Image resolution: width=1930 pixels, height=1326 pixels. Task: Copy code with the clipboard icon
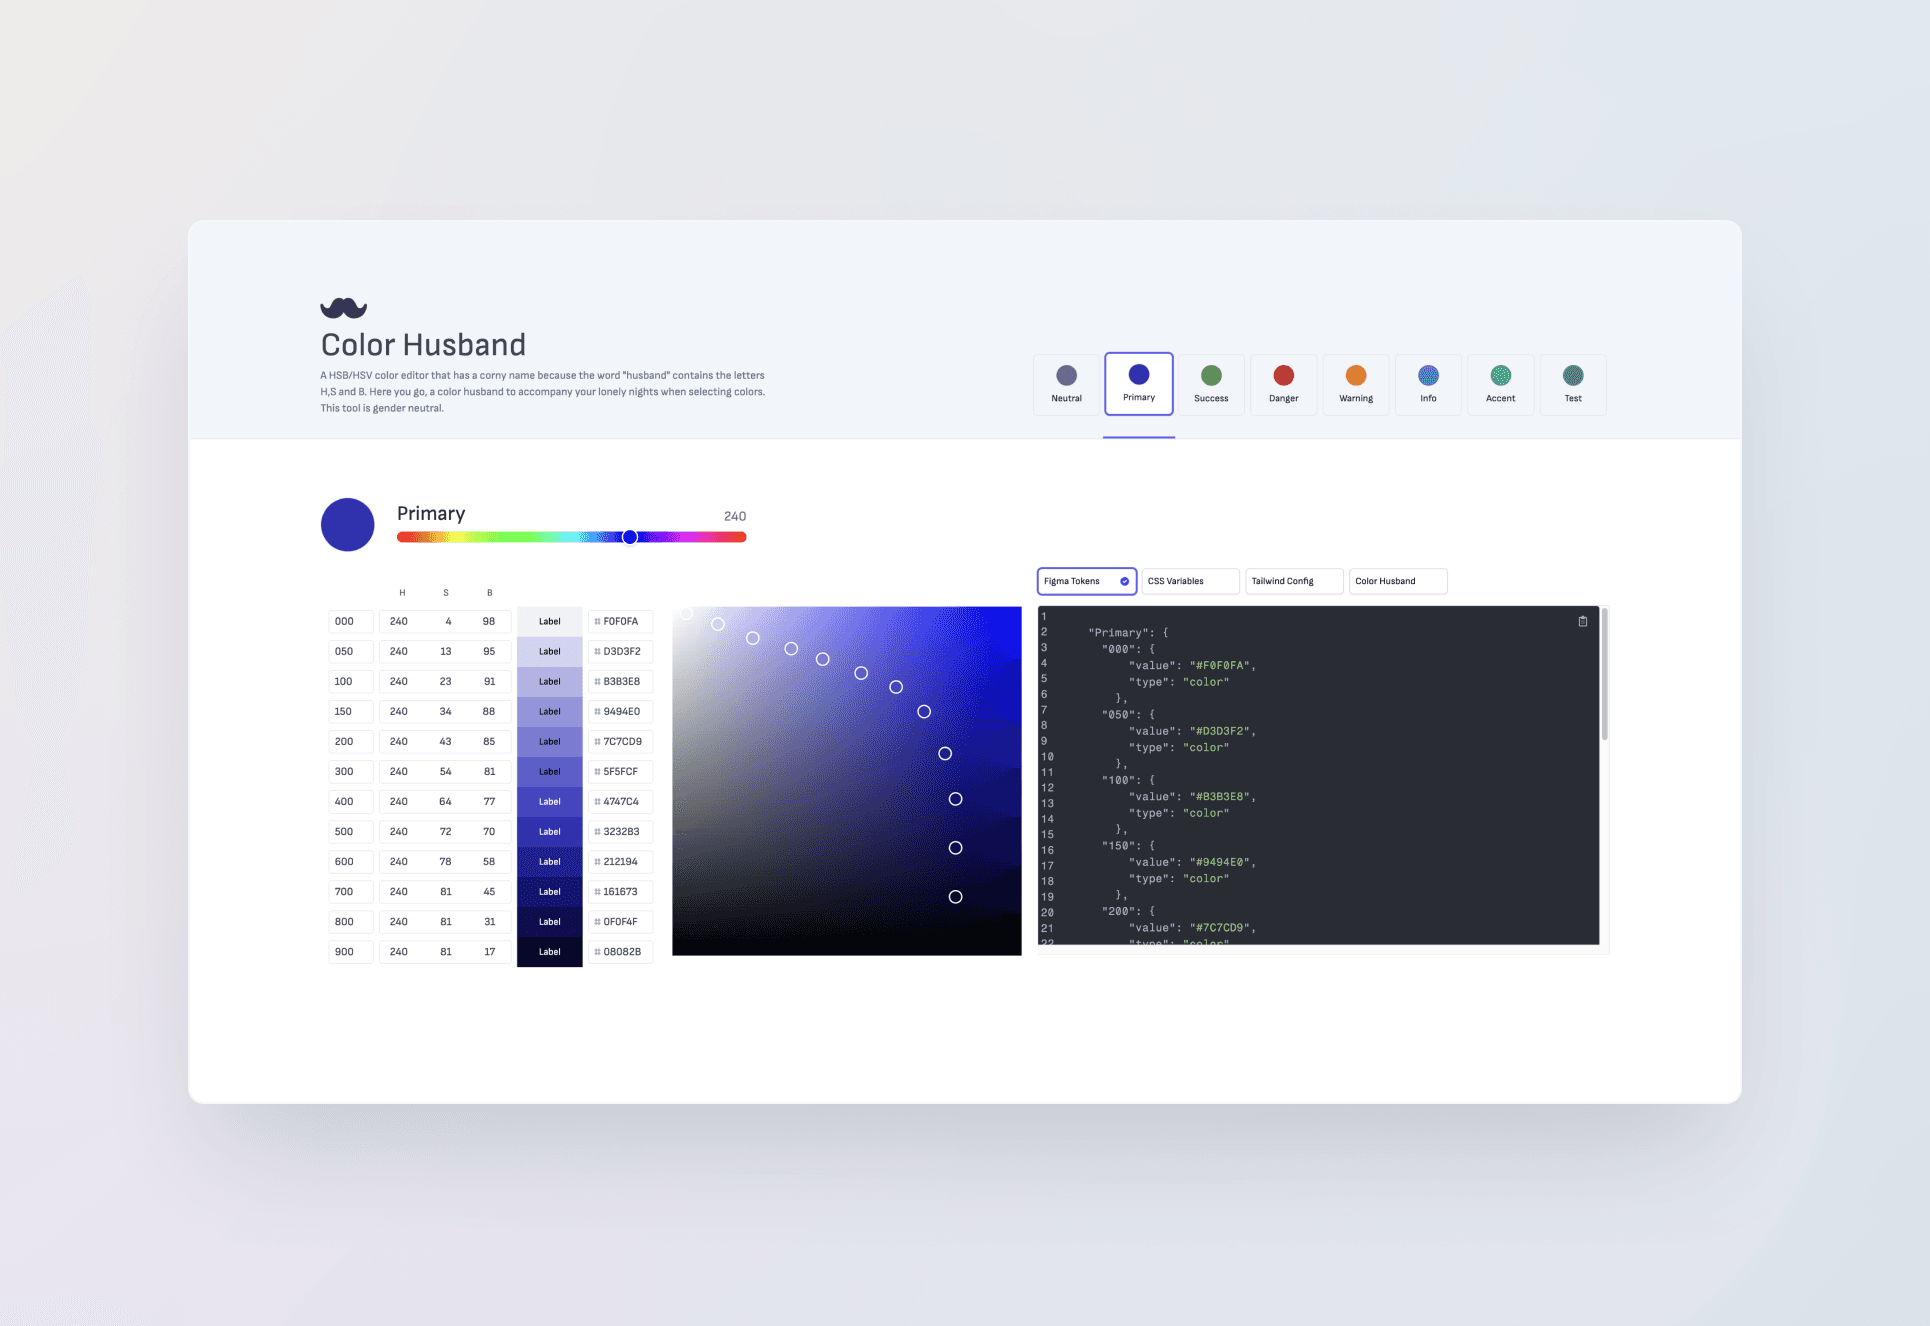(1583, 621)
